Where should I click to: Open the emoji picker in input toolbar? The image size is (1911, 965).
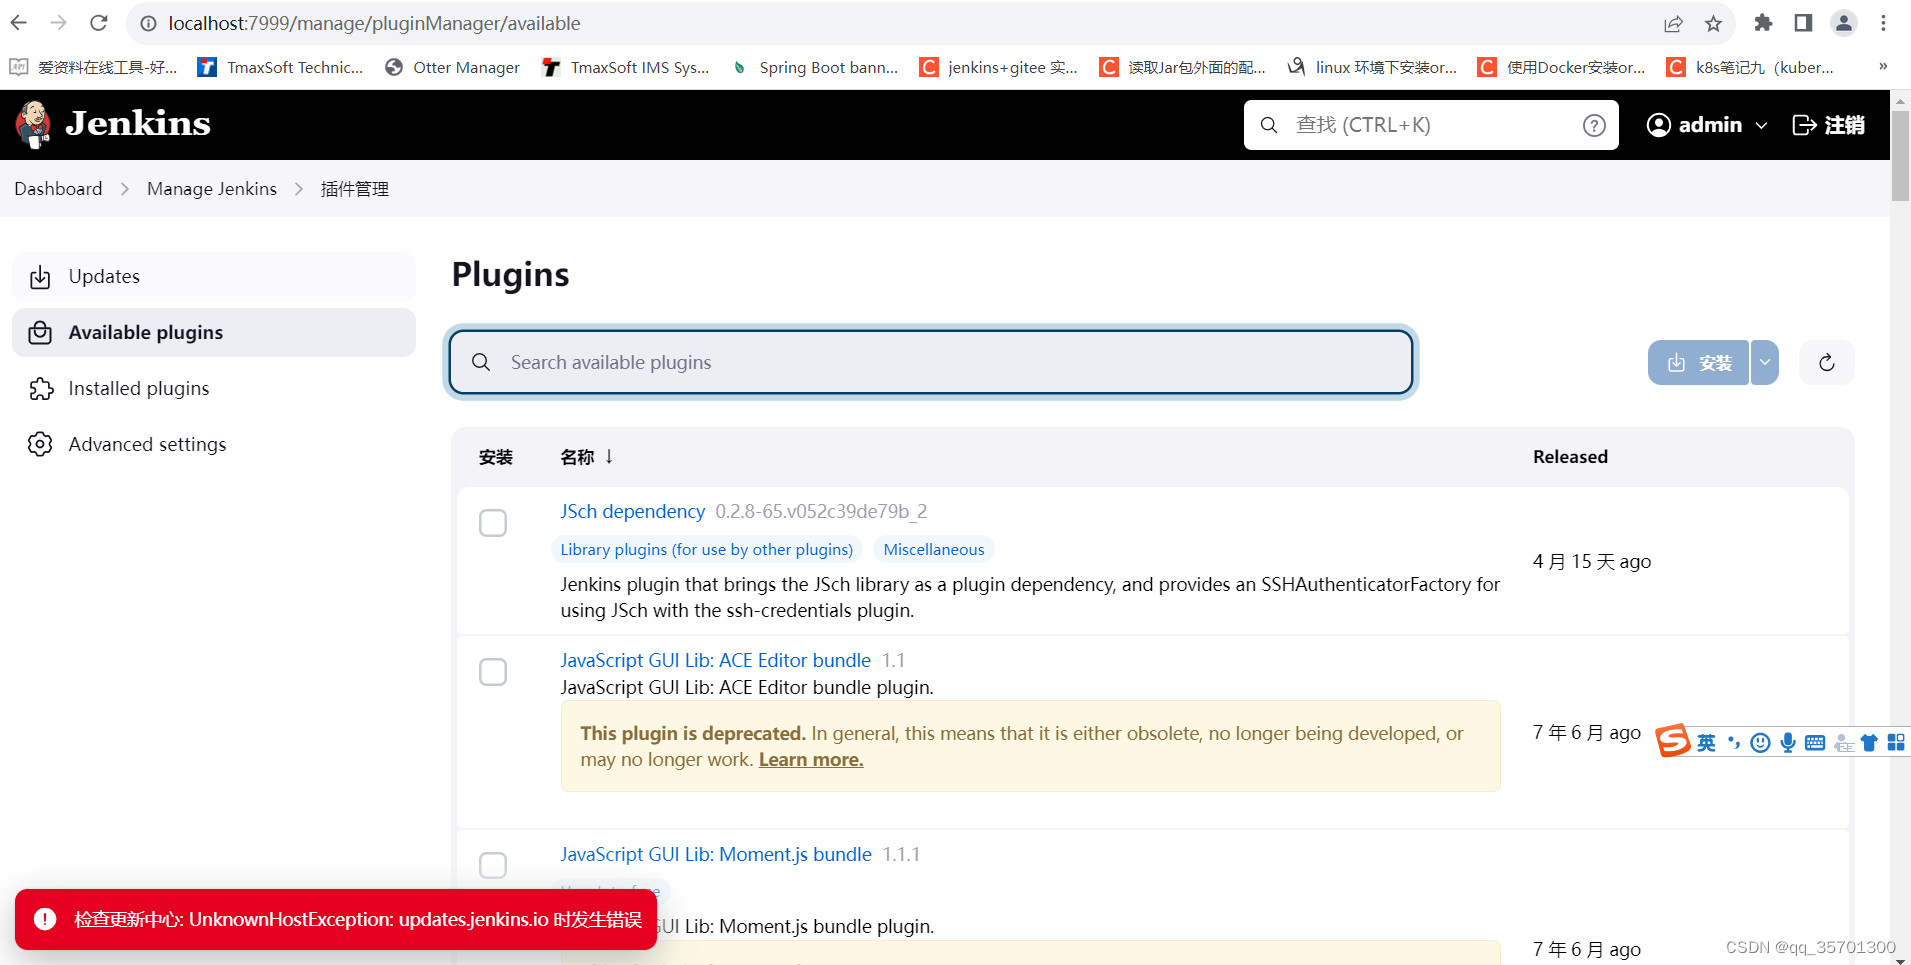(1760, 742)
